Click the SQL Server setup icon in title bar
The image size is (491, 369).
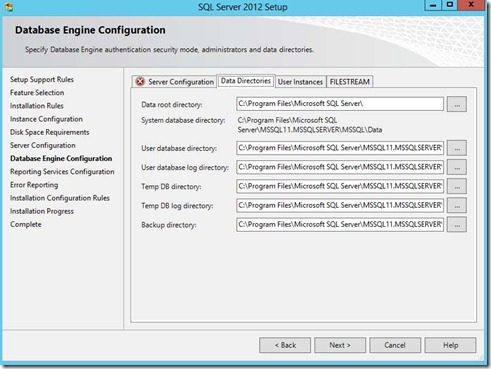(x=9, y=6)
